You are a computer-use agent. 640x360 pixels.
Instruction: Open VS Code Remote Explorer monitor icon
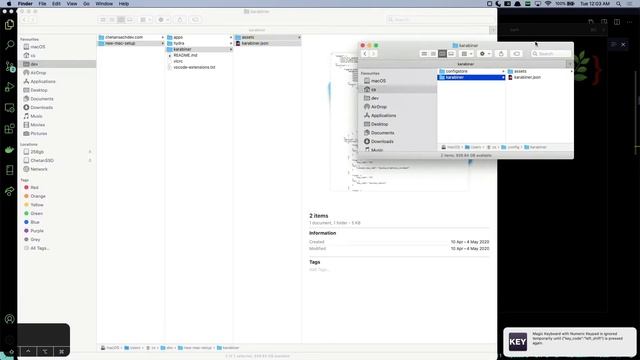(x=9, y=108)
